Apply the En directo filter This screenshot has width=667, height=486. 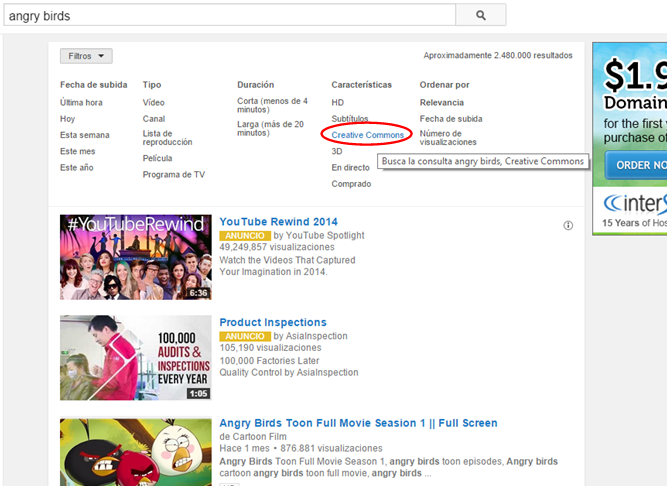(351, 168)
